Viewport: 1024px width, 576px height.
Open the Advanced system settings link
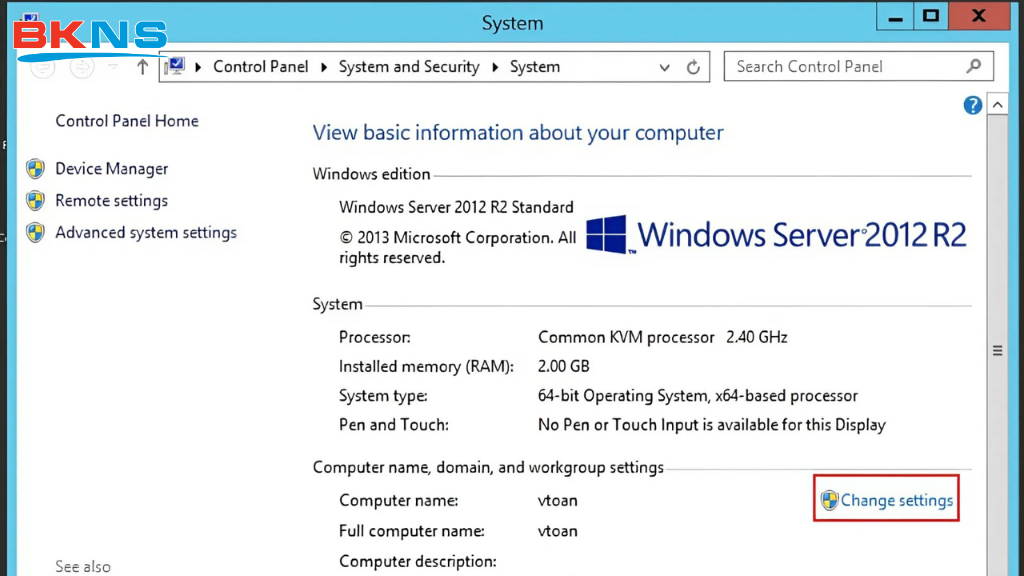[146, 233]
